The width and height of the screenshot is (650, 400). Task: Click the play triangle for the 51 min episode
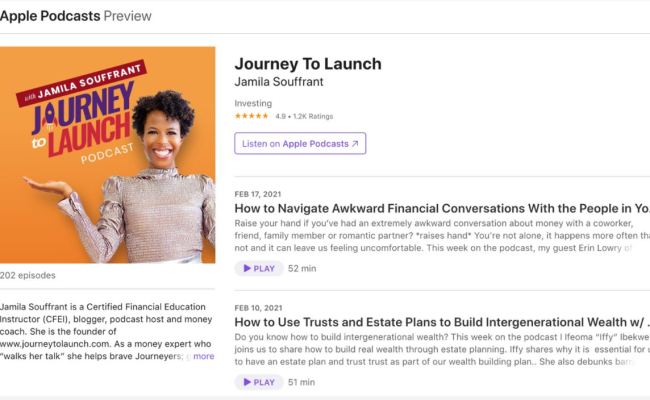[247, 382]
